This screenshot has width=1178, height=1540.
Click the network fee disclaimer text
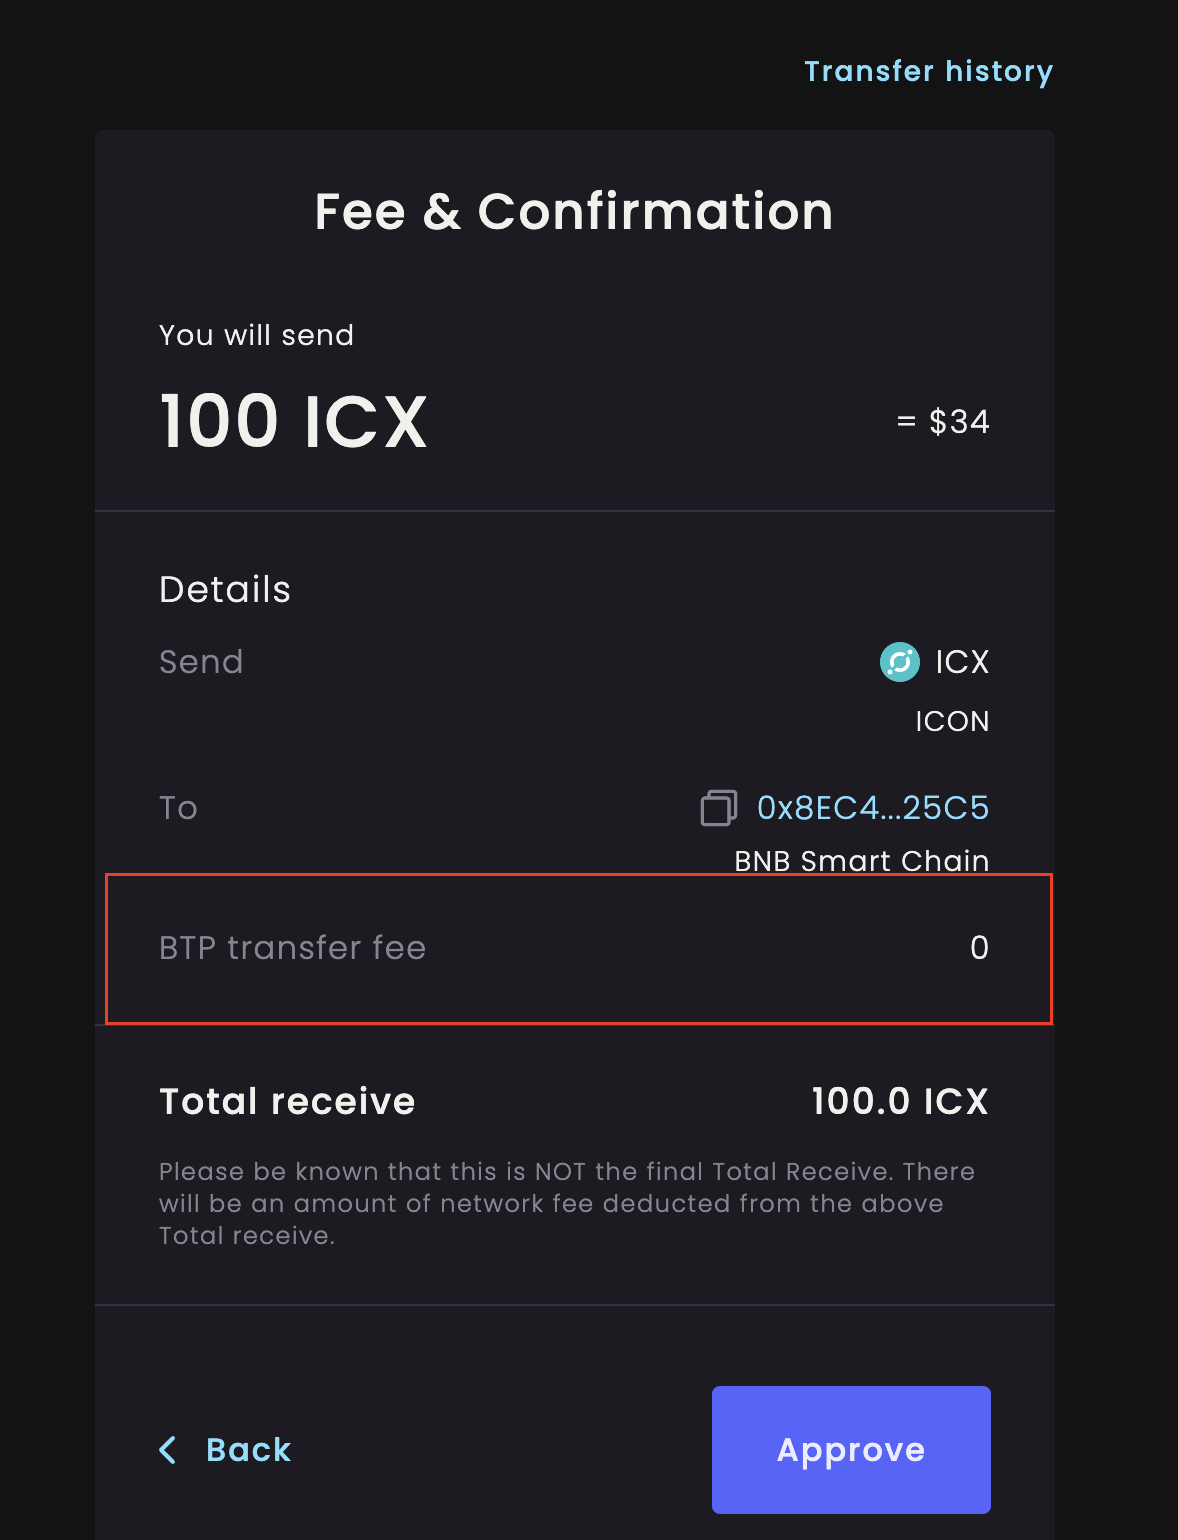pyautogui.click(x=567, y=1203)
